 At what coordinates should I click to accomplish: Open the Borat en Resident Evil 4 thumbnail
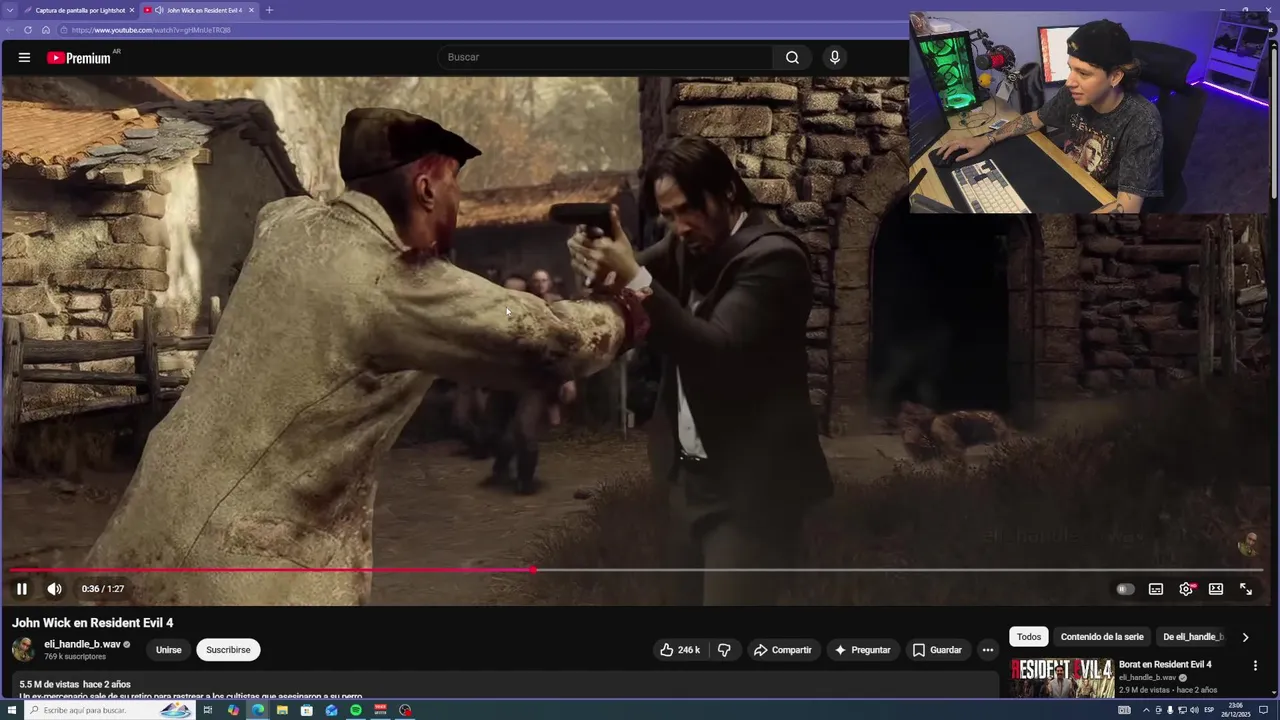(x=1062, y=678)
